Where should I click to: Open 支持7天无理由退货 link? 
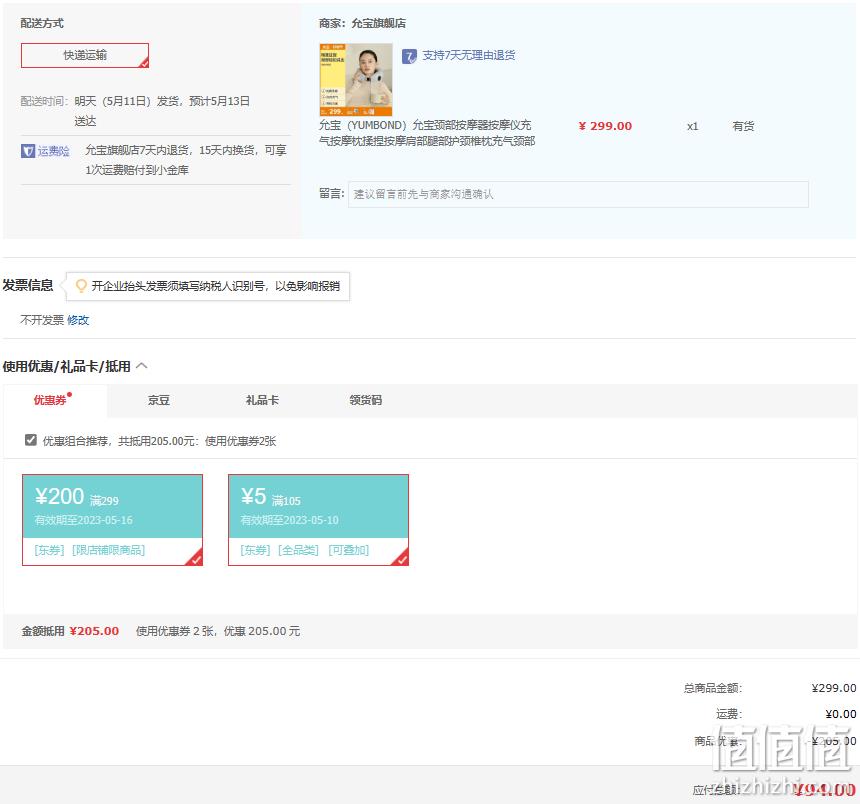[x=468, y=55]
